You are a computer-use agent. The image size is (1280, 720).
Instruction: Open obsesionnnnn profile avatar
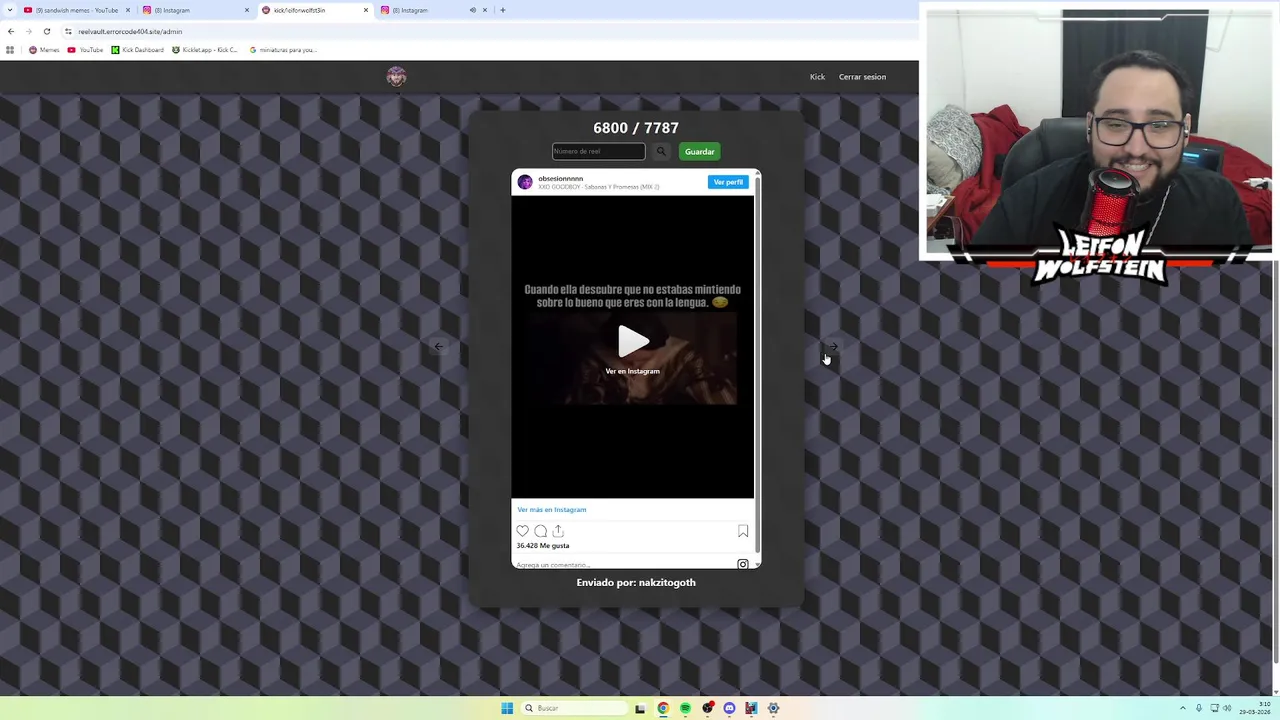525,182
